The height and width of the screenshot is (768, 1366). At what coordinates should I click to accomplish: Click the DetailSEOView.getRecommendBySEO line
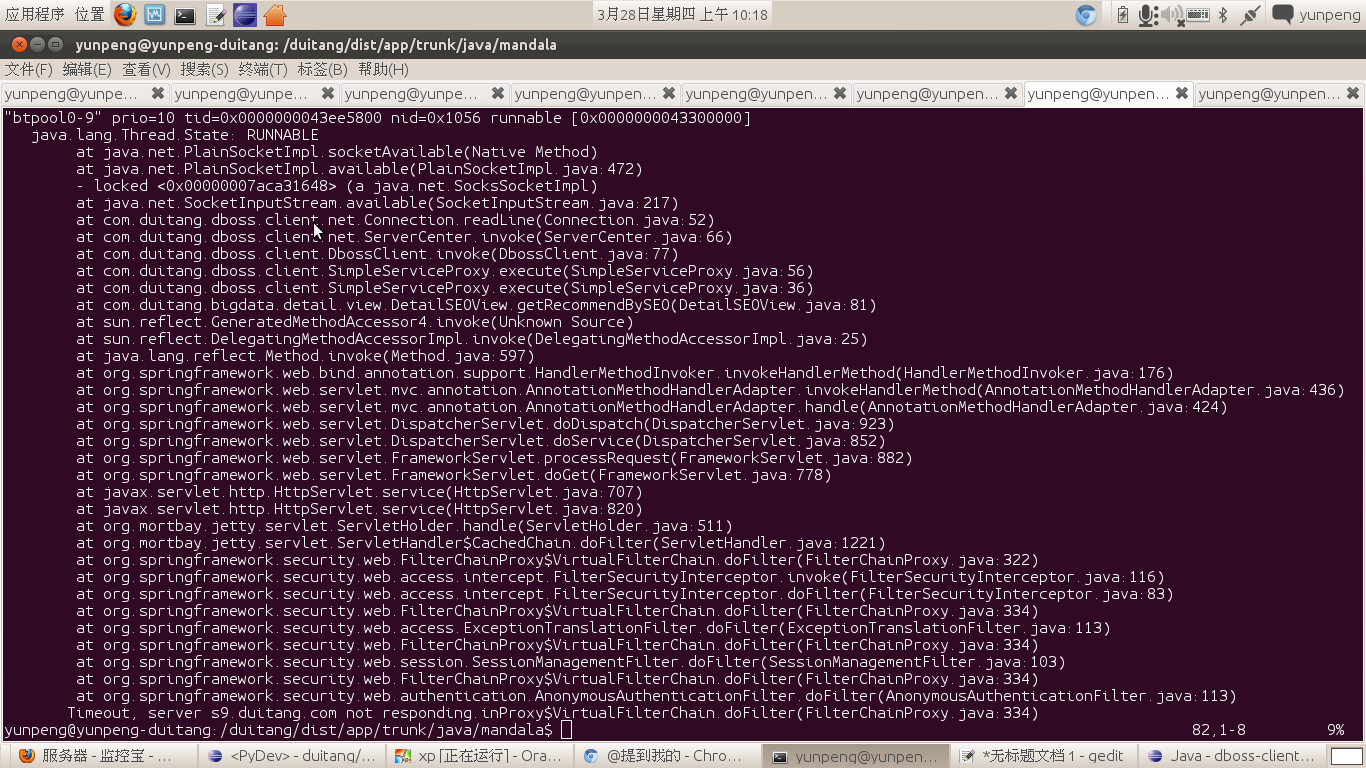tap(476, 305)
